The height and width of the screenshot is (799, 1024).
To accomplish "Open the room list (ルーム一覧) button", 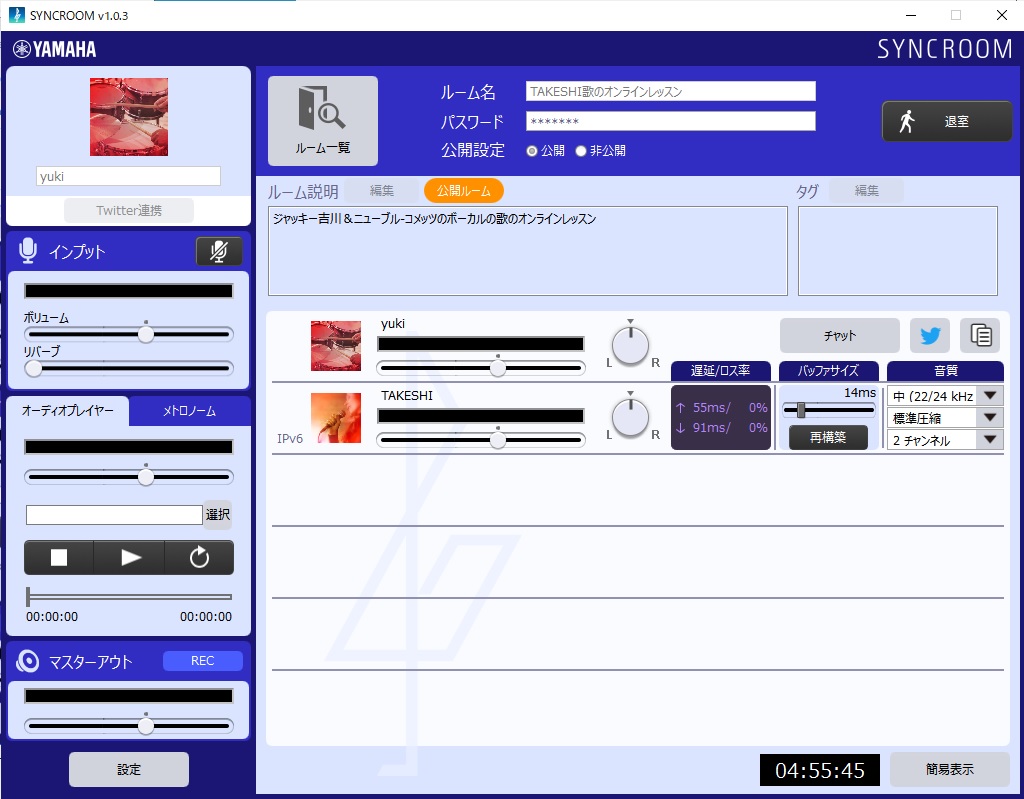I will coord(323,121).
